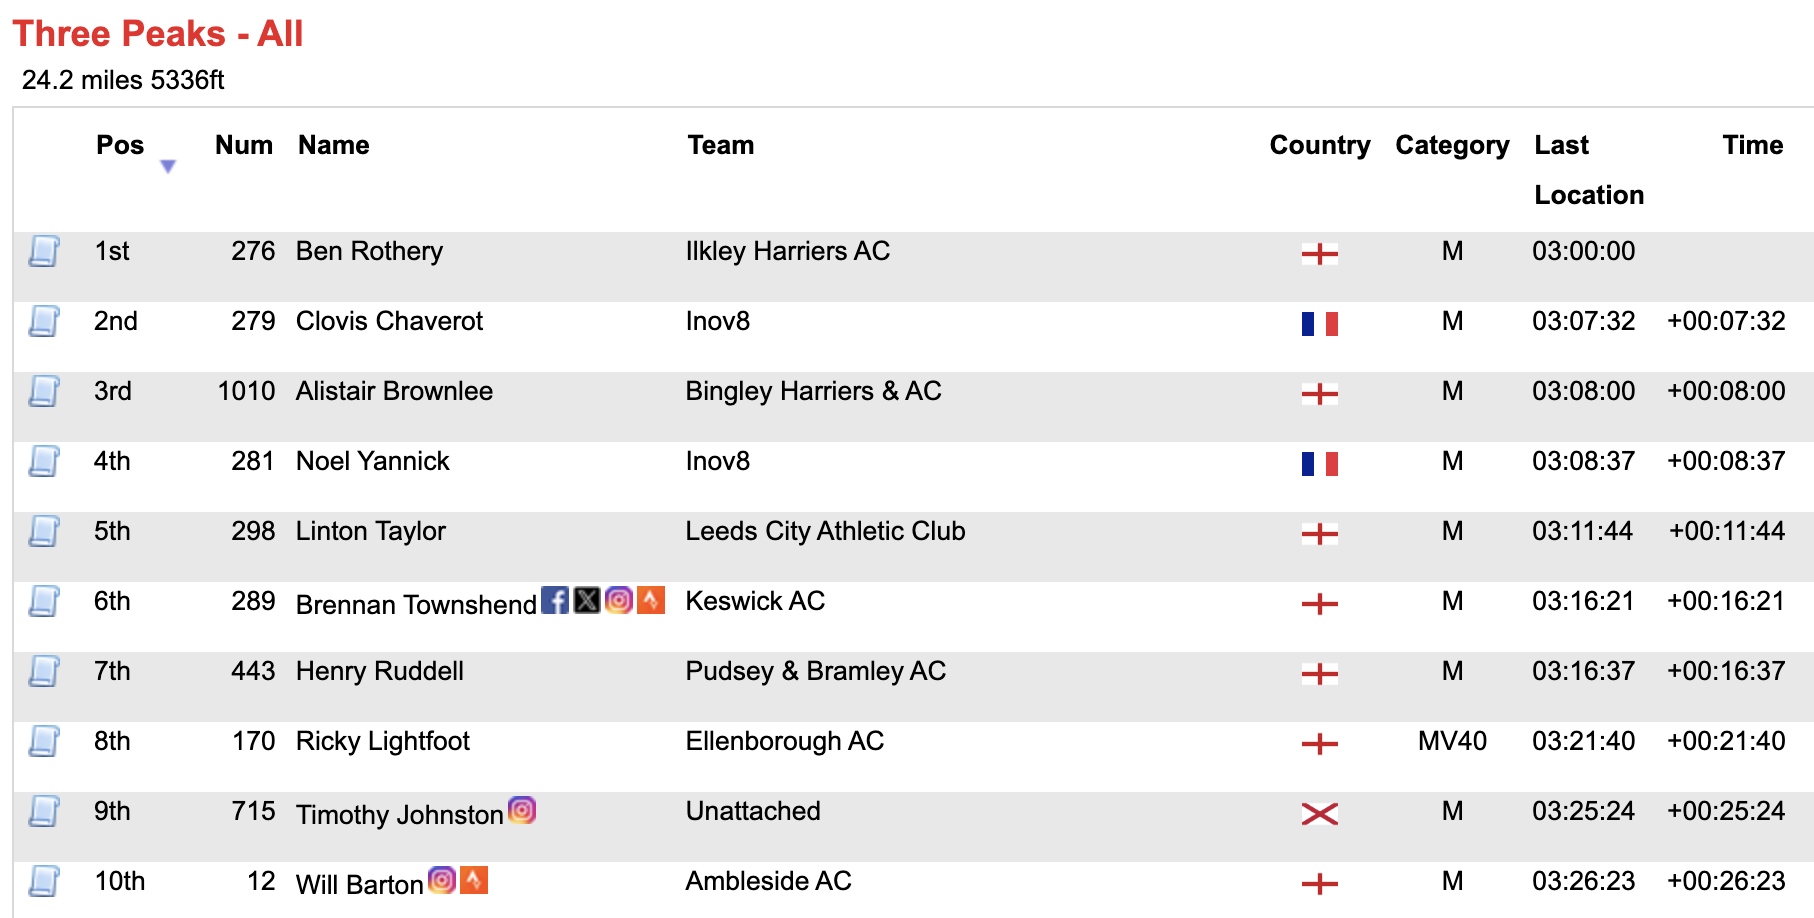Sort results by Name column header

click(x=333, y=145)
